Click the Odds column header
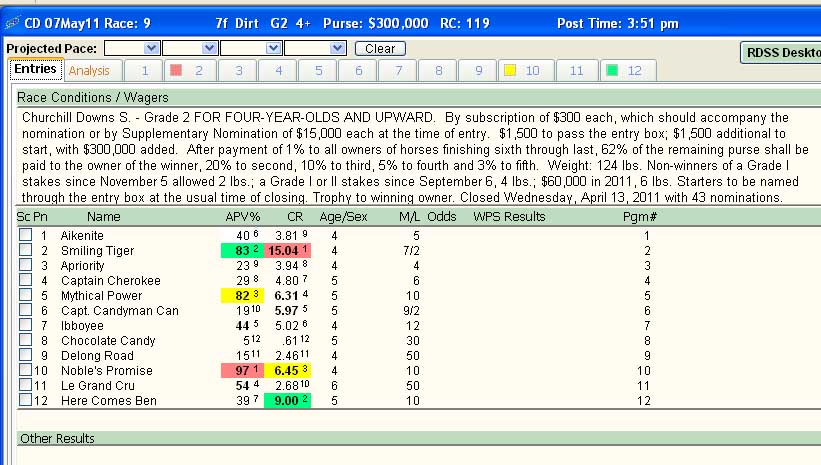 coord(441,217)
